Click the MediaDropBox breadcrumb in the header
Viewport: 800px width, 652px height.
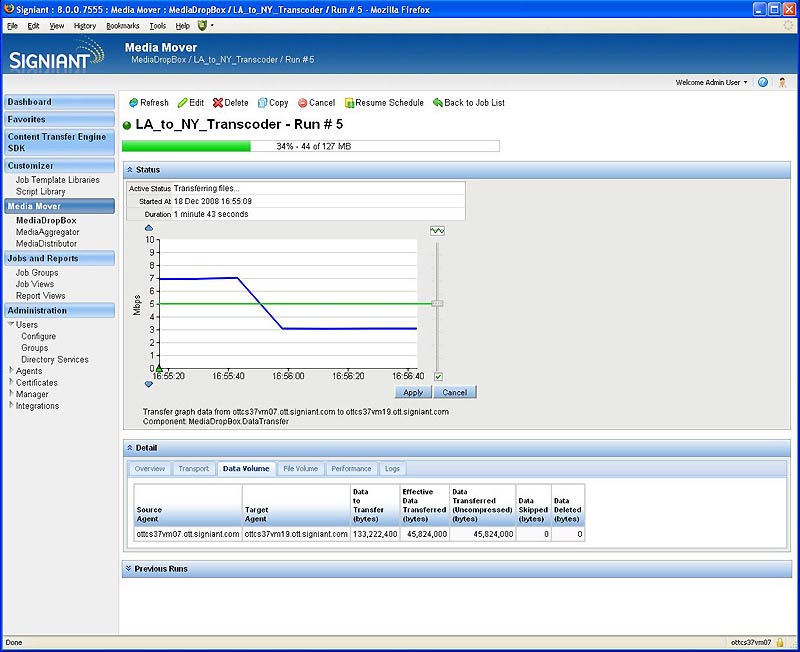(x=158, y=60)
